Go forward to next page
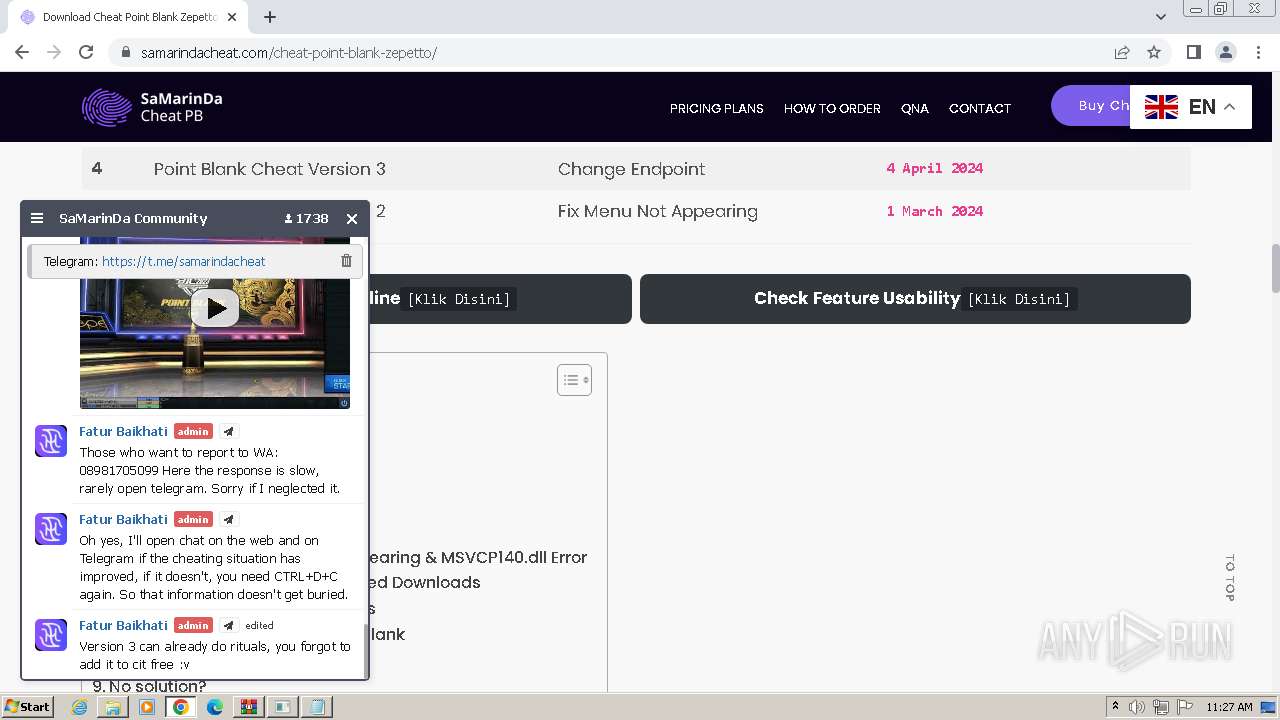 tap(54, 52)
